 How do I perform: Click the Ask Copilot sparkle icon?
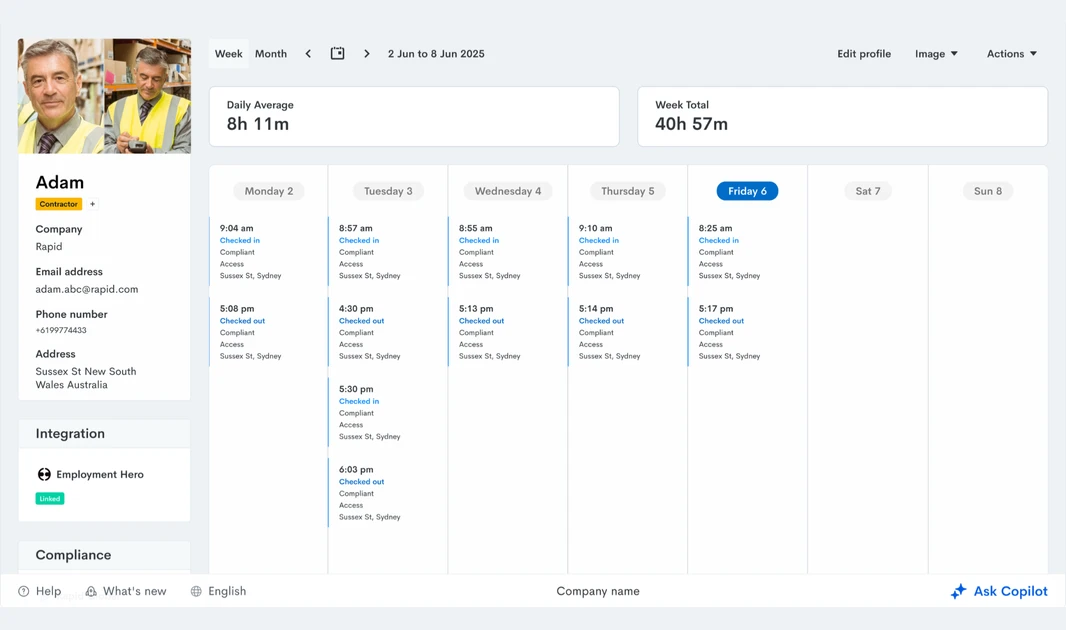pyautogui.click(x=959, y=591)
